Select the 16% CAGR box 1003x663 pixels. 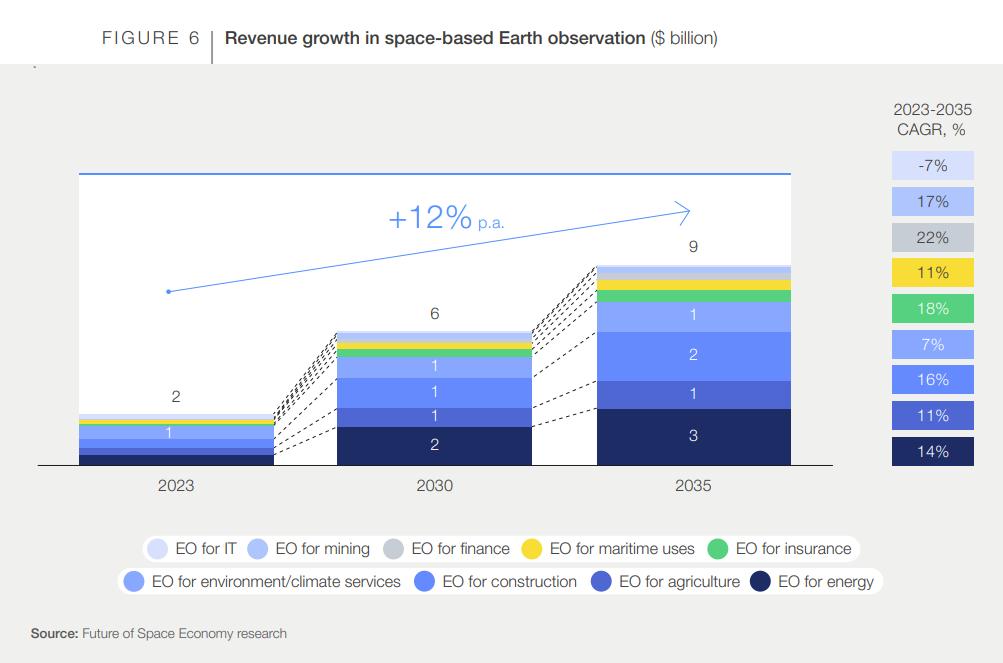pyautogui.click(x=933, y=379)
